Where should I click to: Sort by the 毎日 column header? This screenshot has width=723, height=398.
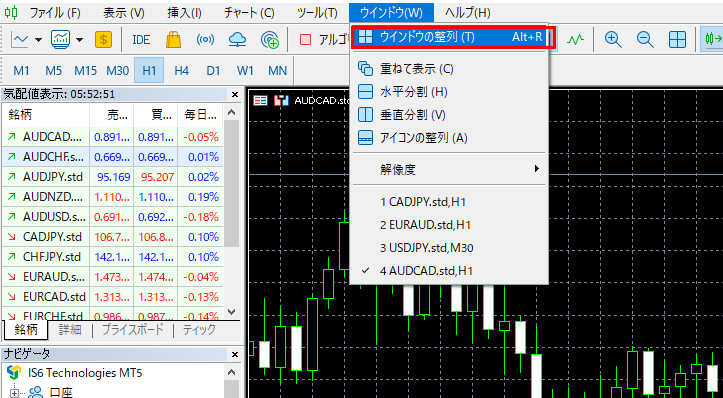200,114
